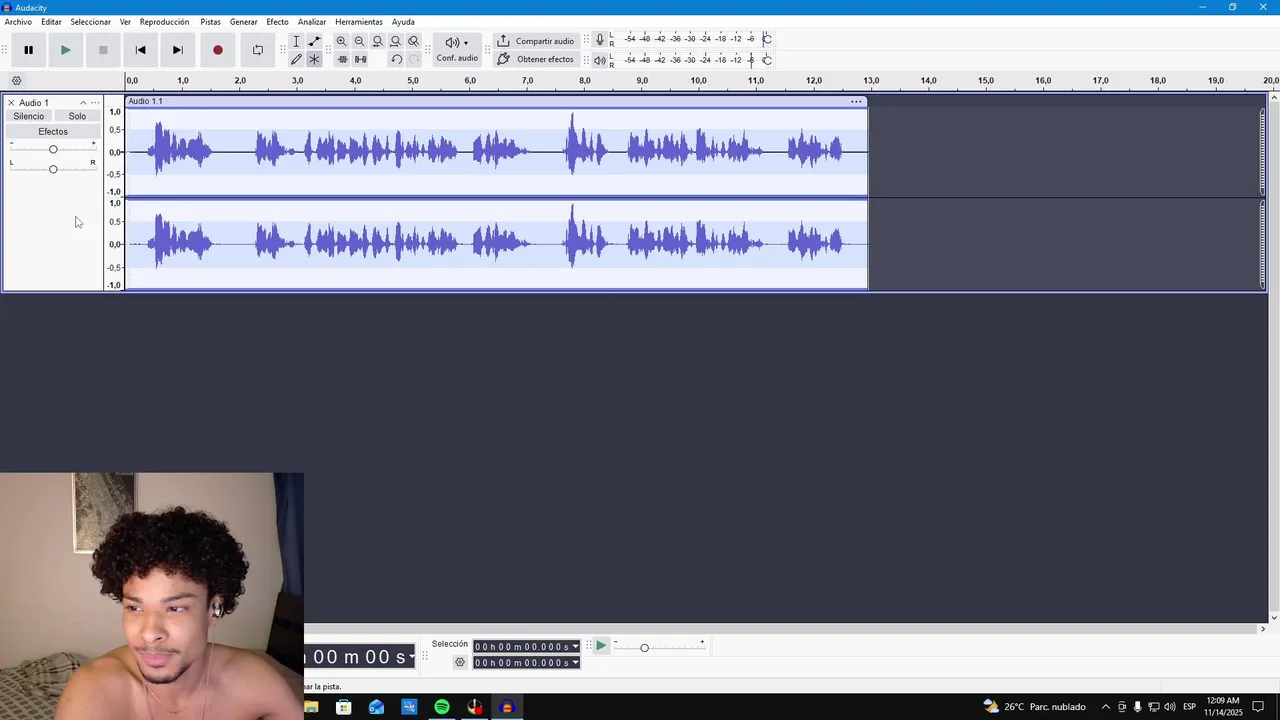Click the Audacity taskbar icon
This screenshot has width=1280, height=720.
coord(507,707)
